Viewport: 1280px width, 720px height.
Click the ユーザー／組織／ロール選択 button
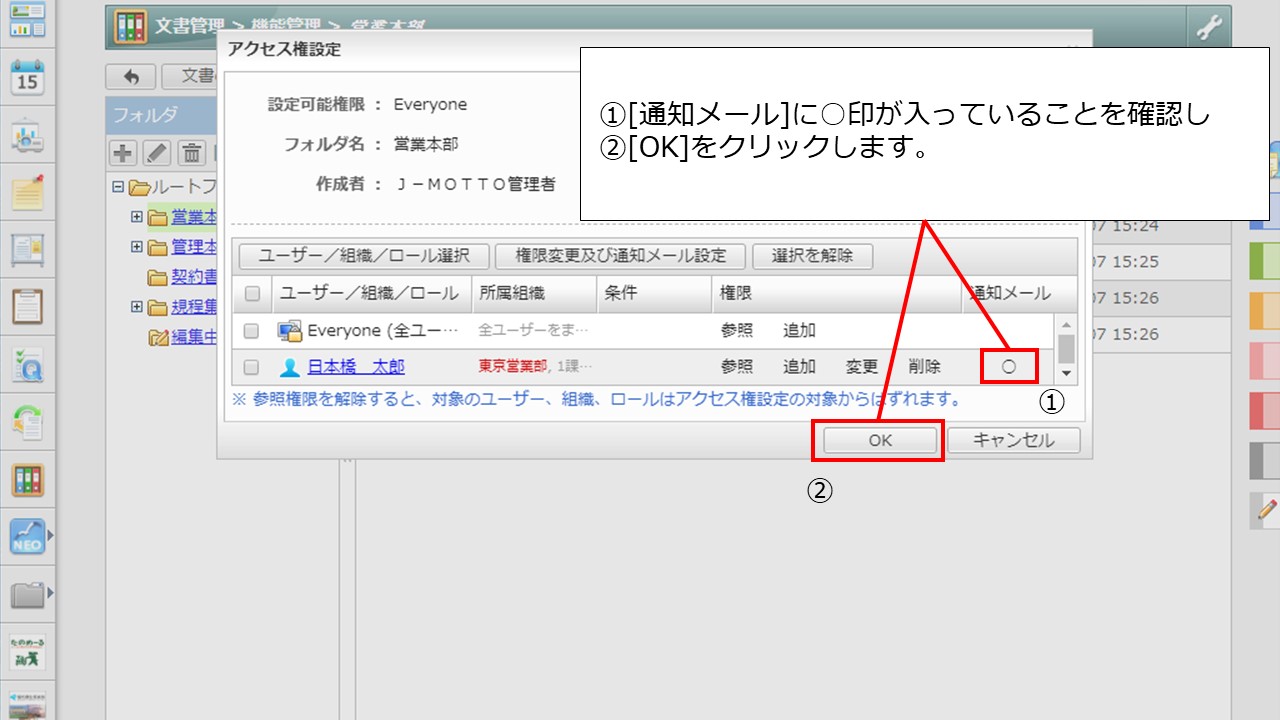pos(364,256)
